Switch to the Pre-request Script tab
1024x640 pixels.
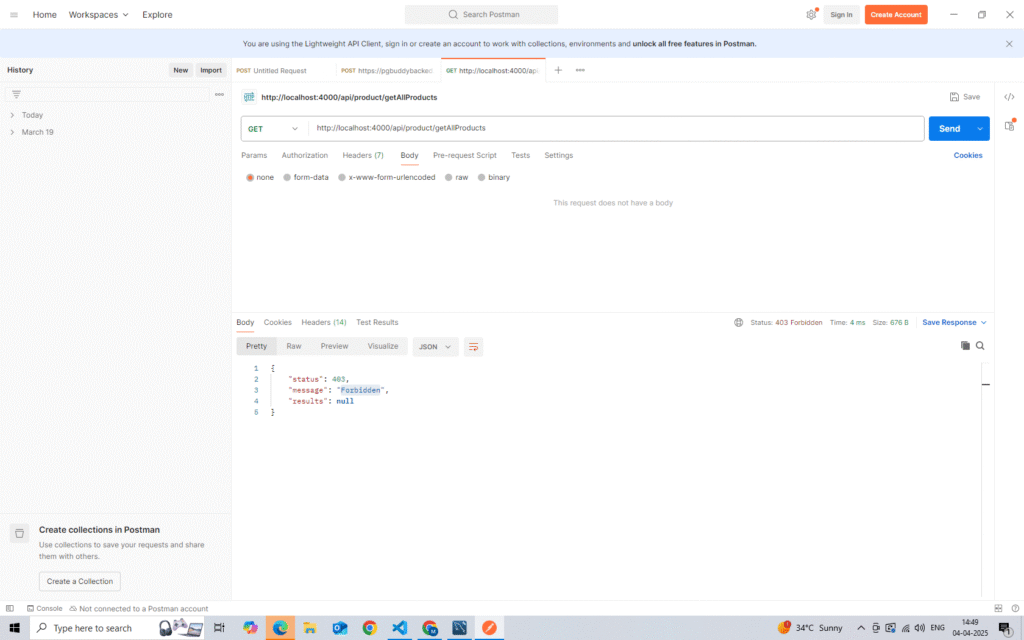point(464,155)
